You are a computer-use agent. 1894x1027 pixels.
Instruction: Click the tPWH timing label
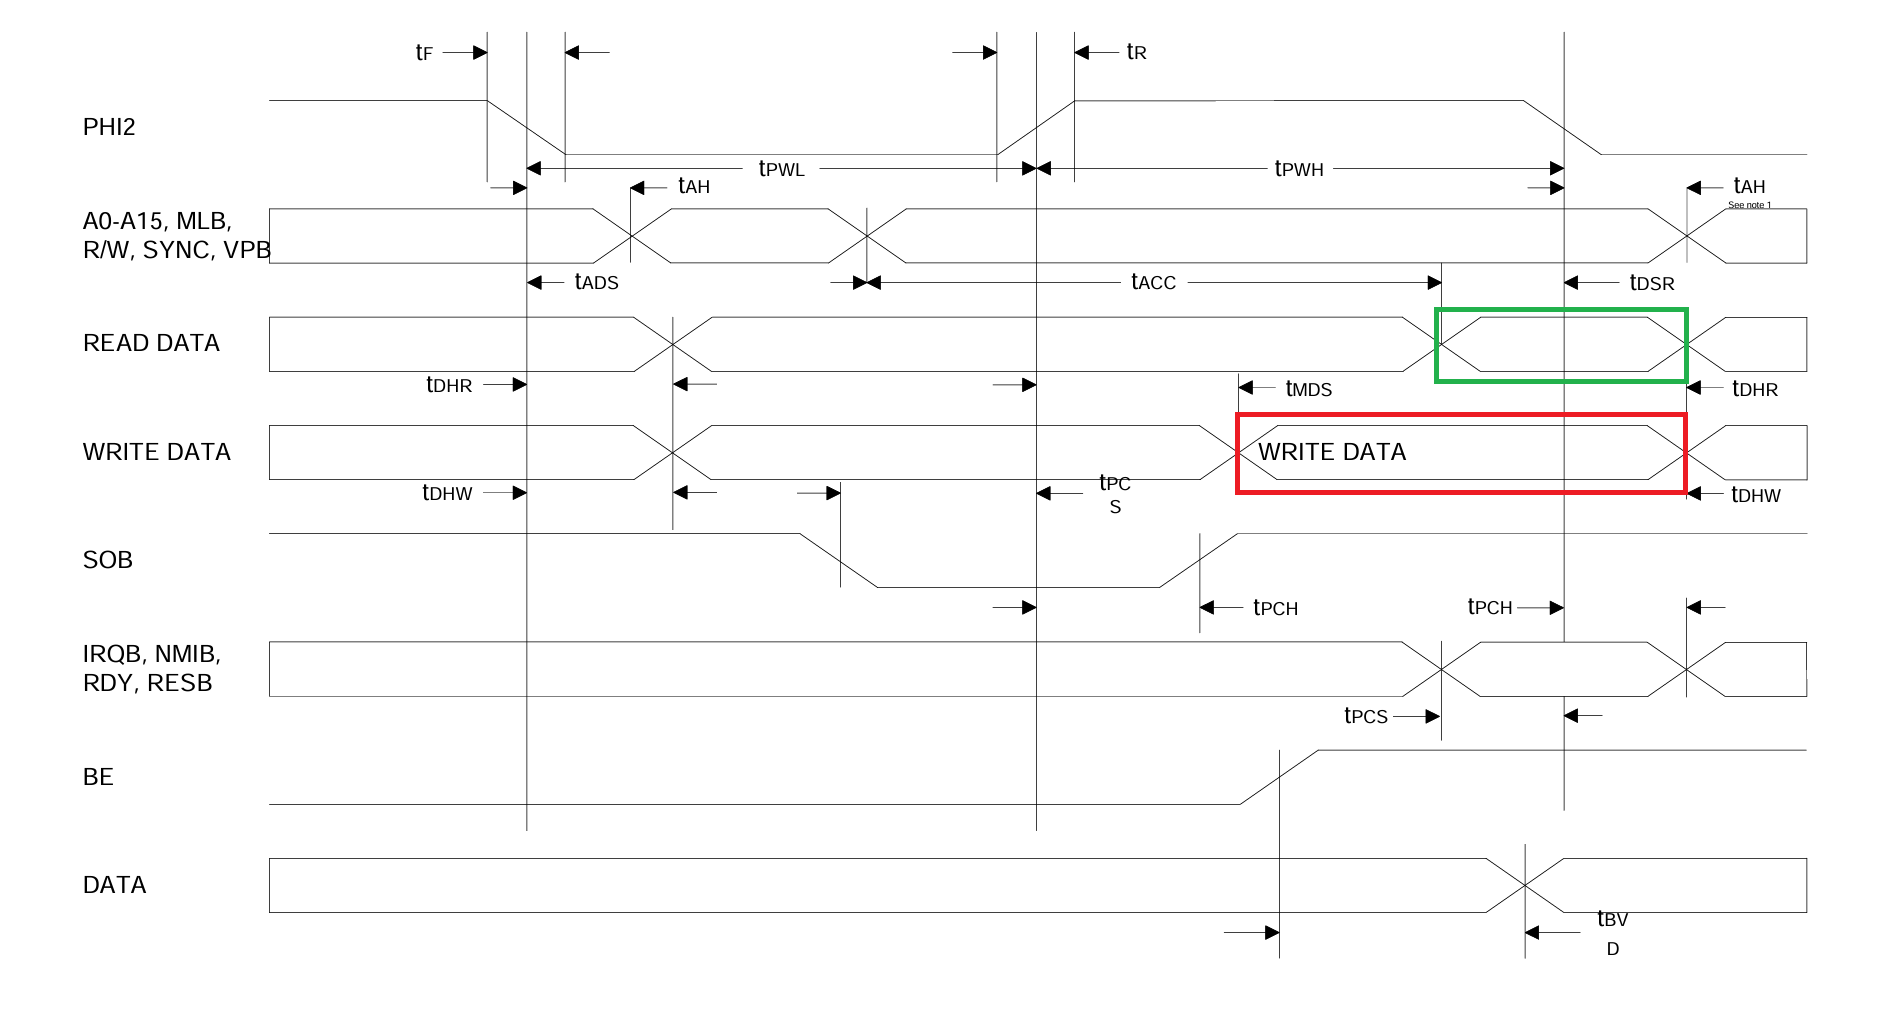pyautogui.click(x=1298, y=169)
